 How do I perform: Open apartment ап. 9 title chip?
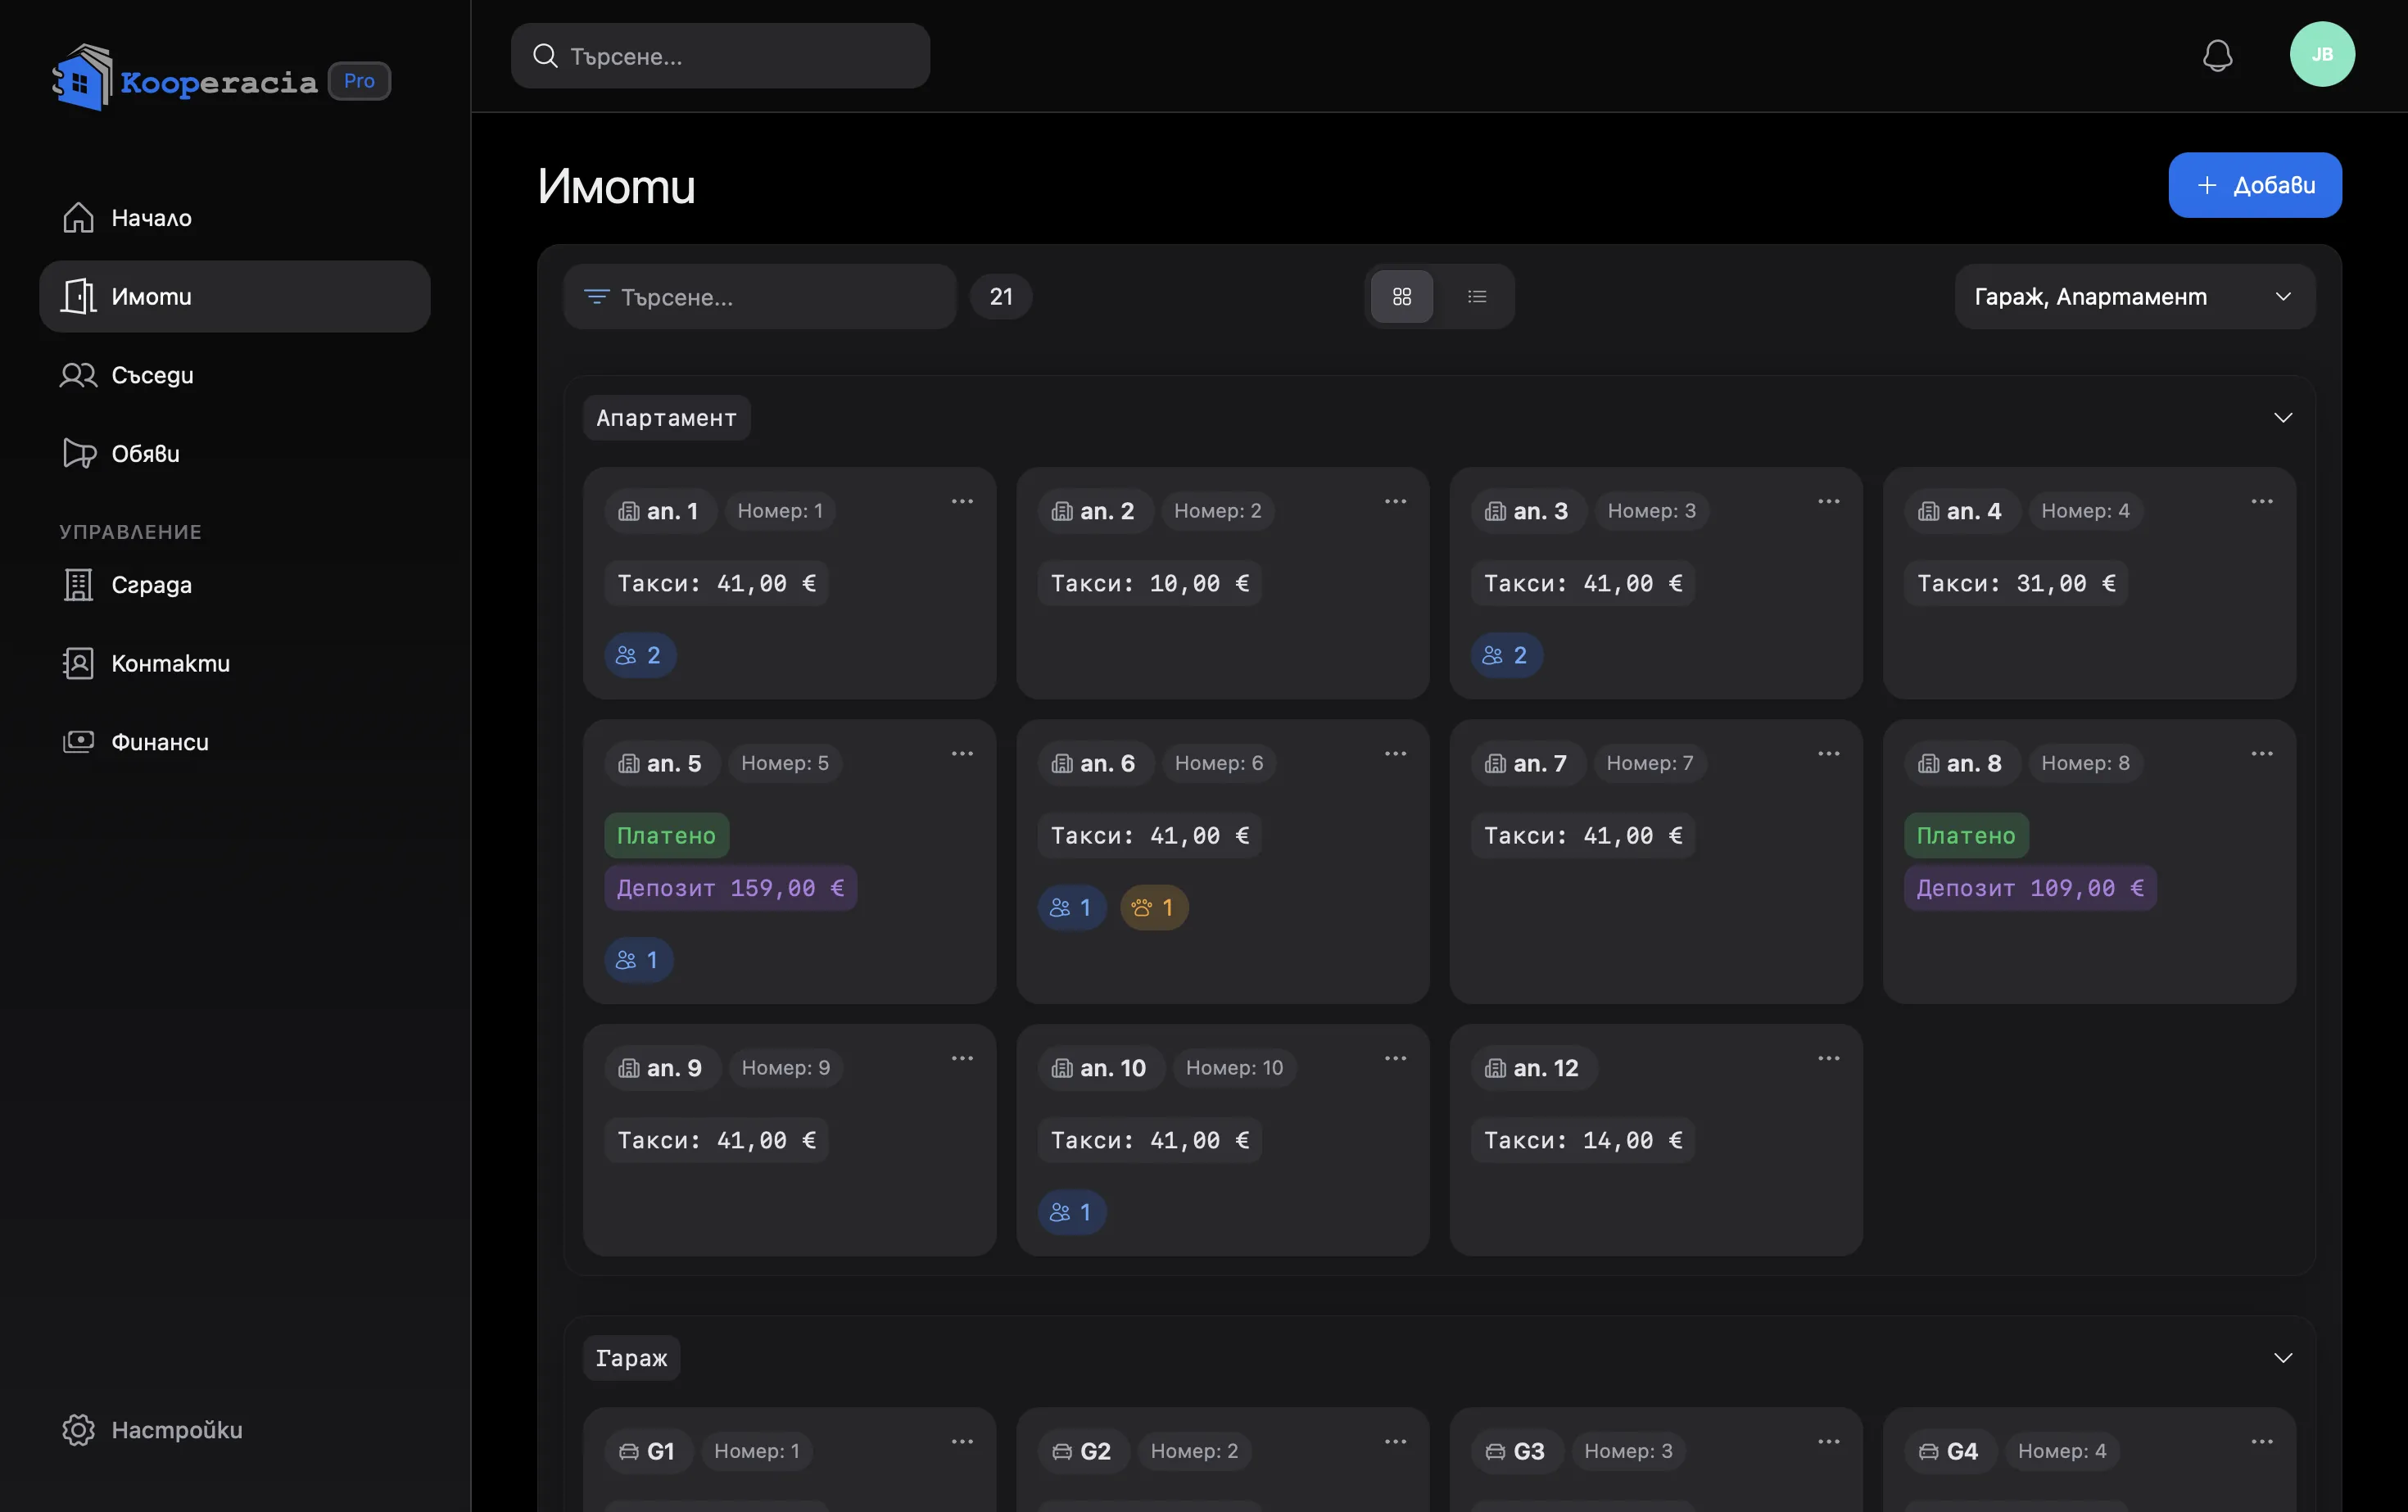click(x=661, y=1068)
